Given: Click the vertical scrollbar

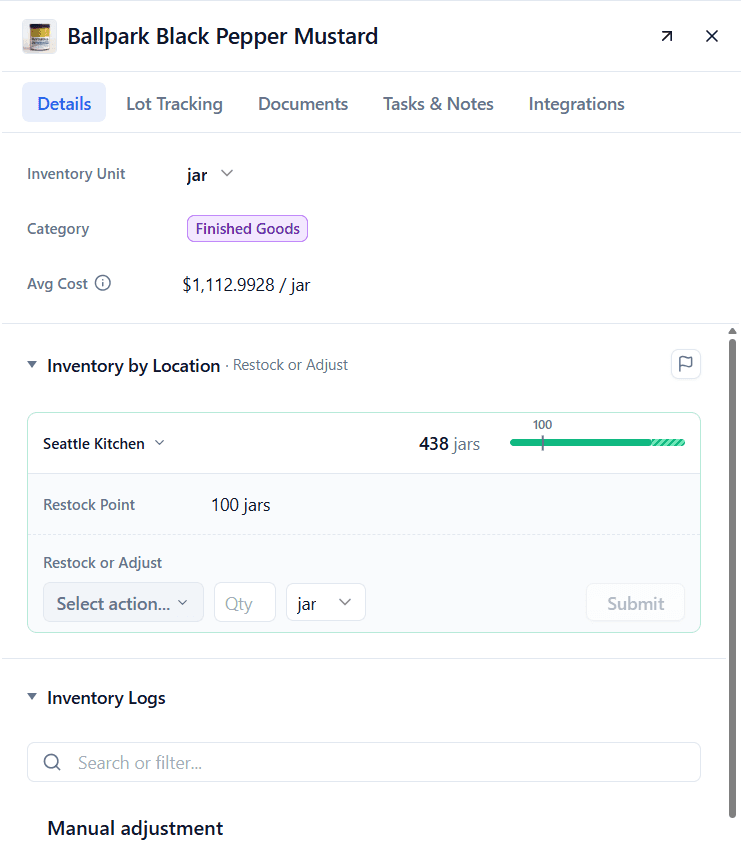Looking at the screenshot, I should 732,578.
